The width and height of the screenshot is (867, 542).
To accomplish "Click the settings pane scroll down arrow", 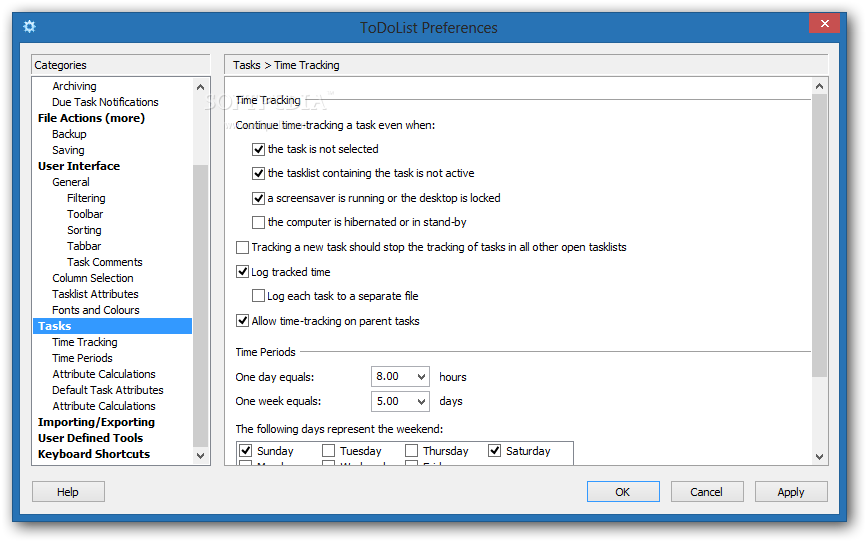I will (819, 457).
